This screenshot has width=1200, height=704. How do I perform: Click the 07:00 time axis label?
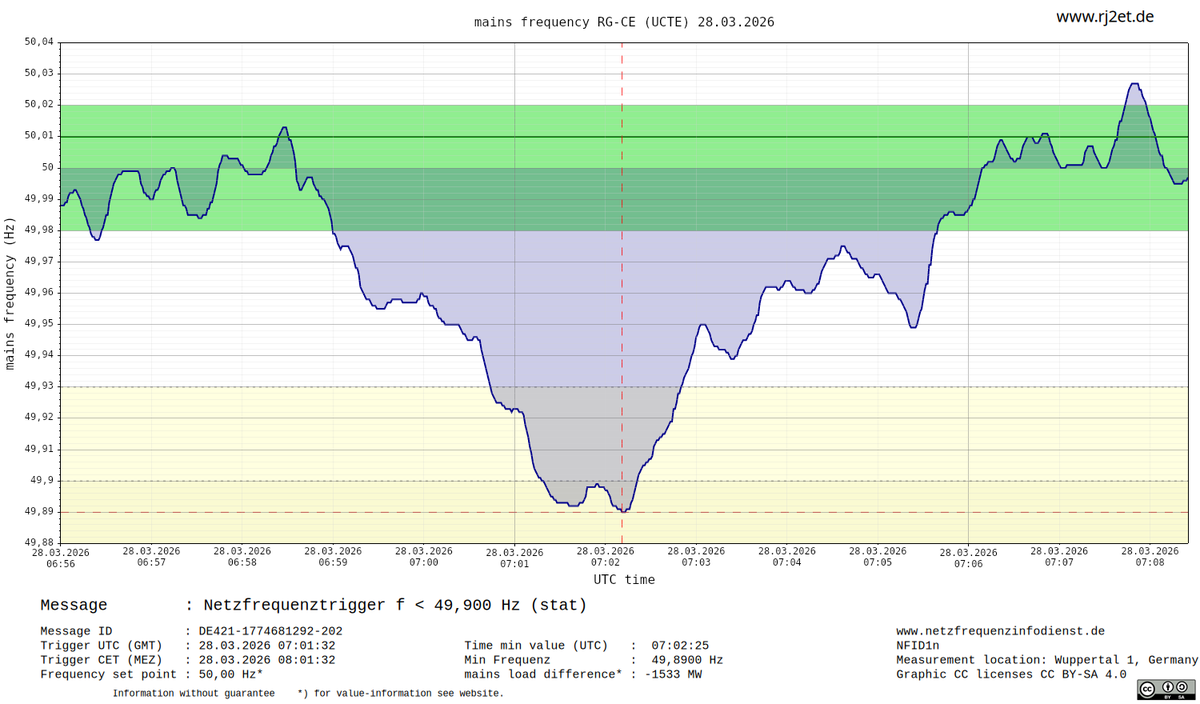424,557
